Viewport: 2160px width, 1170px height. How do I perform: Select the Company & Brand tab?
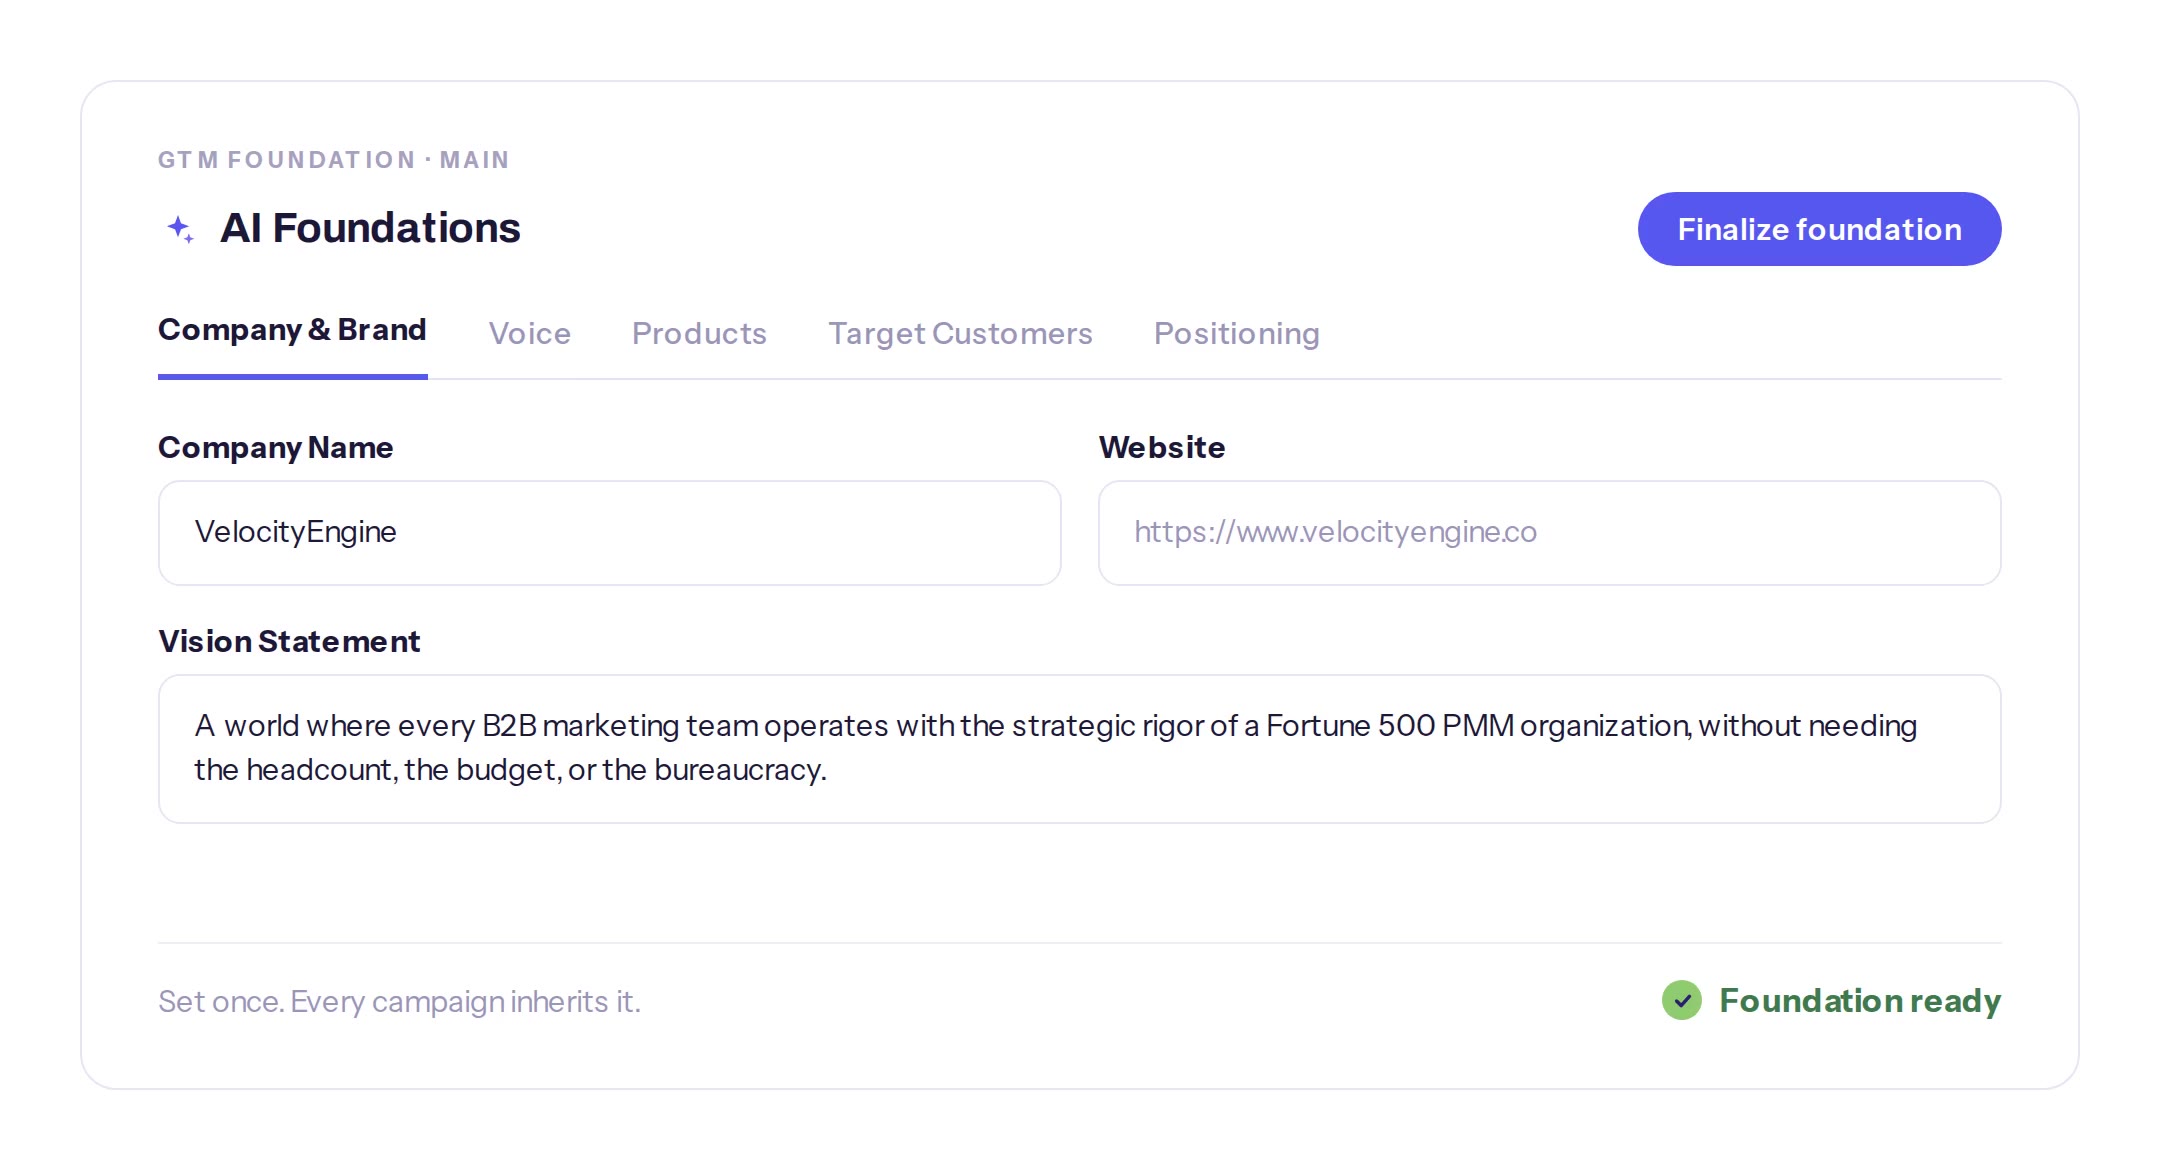coord(292,330)
